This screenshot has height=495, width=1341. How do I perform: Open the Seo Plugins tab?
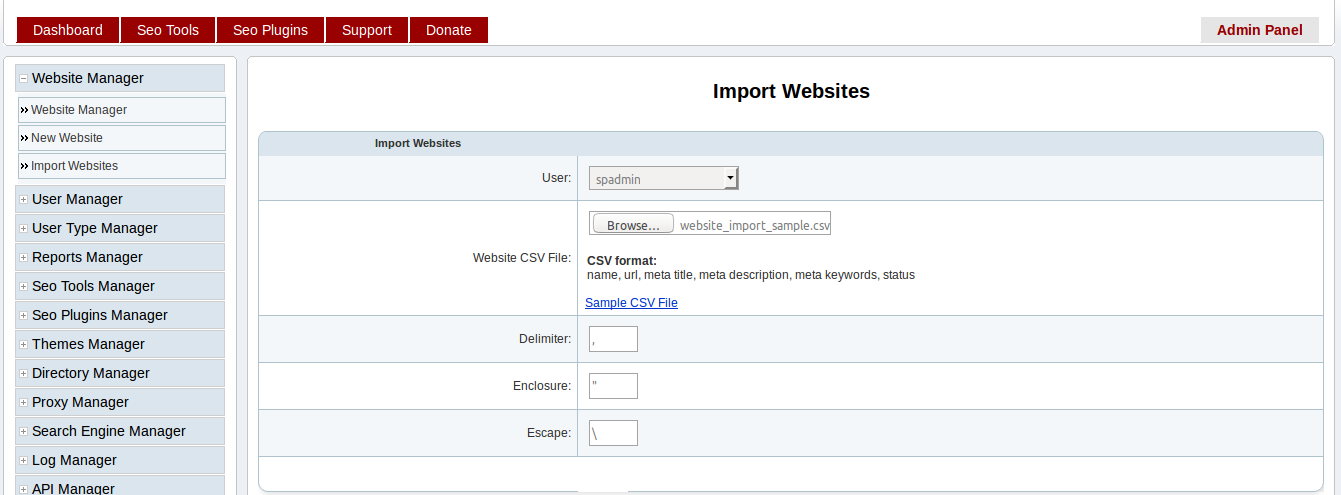[270, 30]
